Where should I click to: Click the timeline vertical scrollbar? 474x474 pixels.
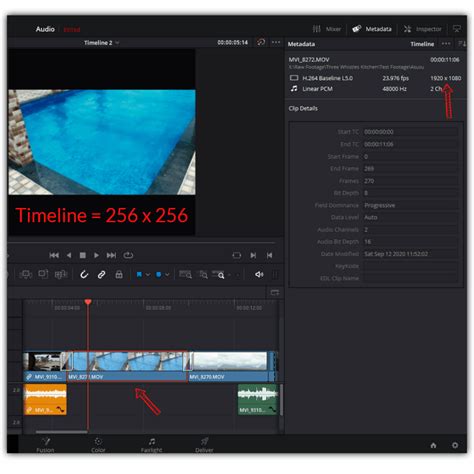click(x=282, y=400)
